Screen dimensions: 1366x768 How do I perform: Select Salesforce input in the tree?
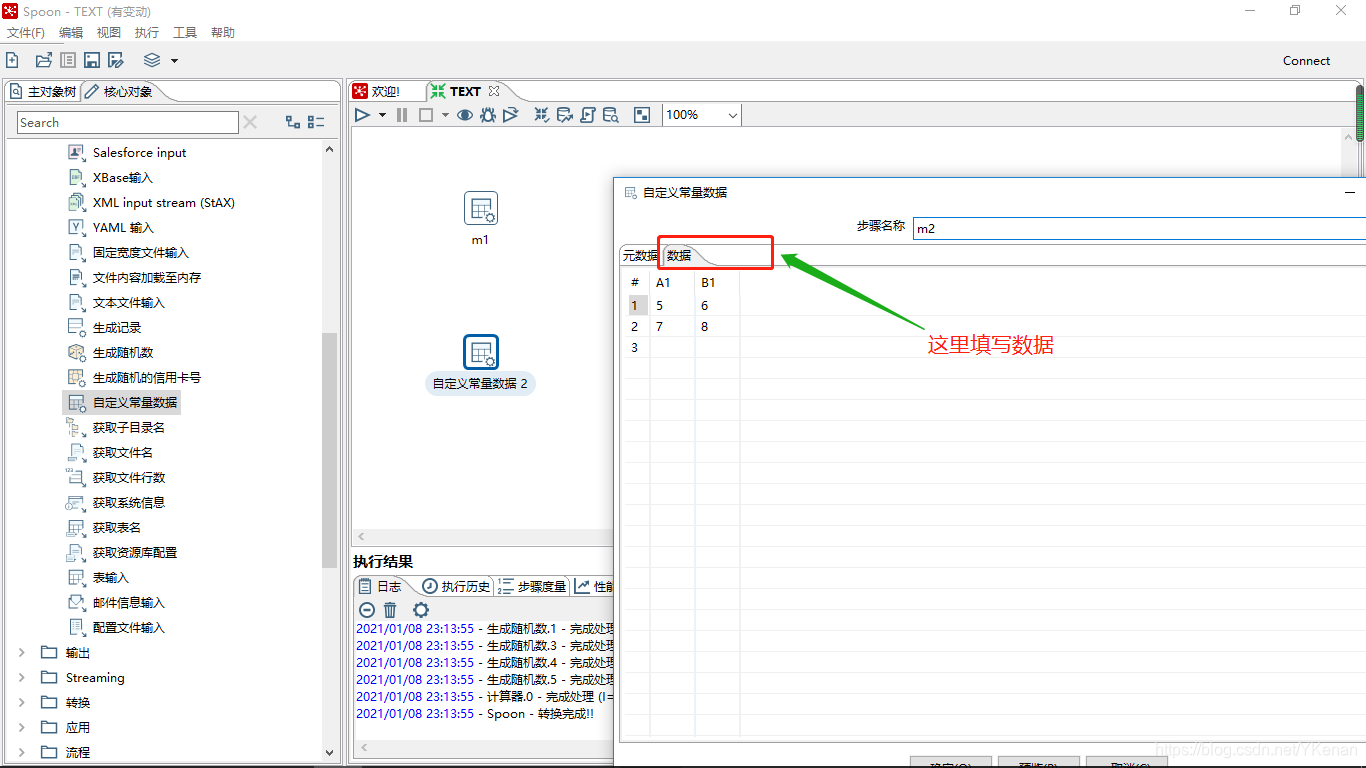tap(139, 152)
